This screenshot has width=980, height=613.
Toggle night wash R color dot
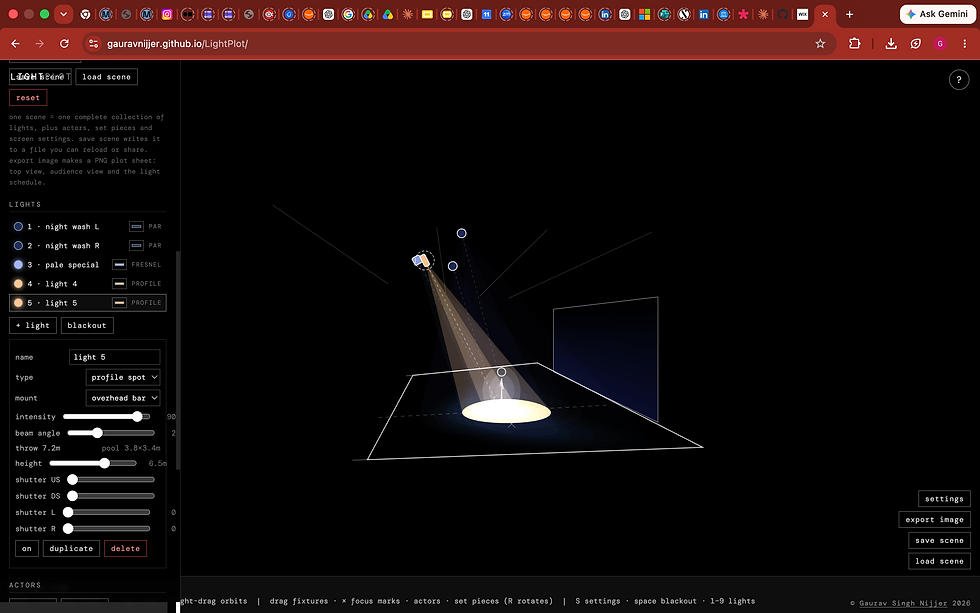pos(18,246)
